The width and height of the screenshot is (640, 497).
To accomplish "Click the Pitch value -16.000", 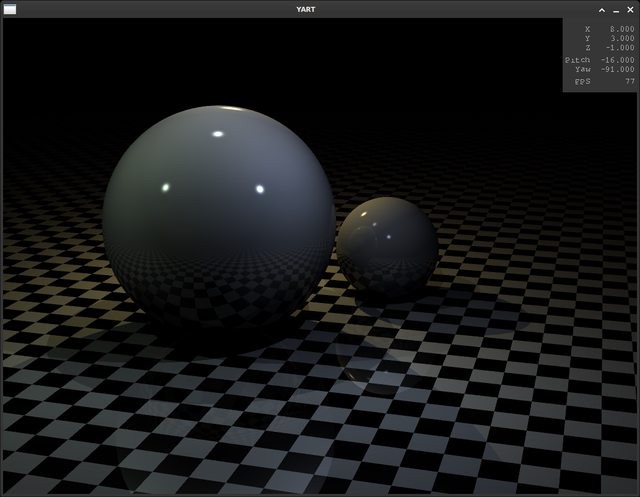I will click(x=618, y=60).
